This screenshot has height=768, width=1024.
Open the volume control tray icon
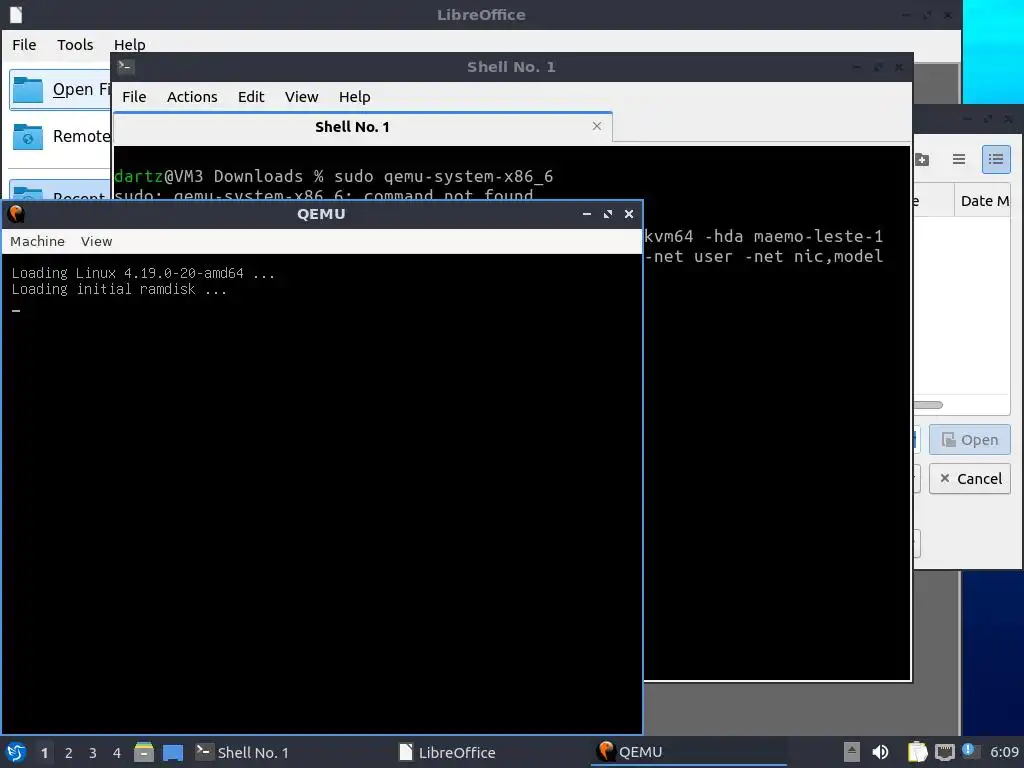880,752
